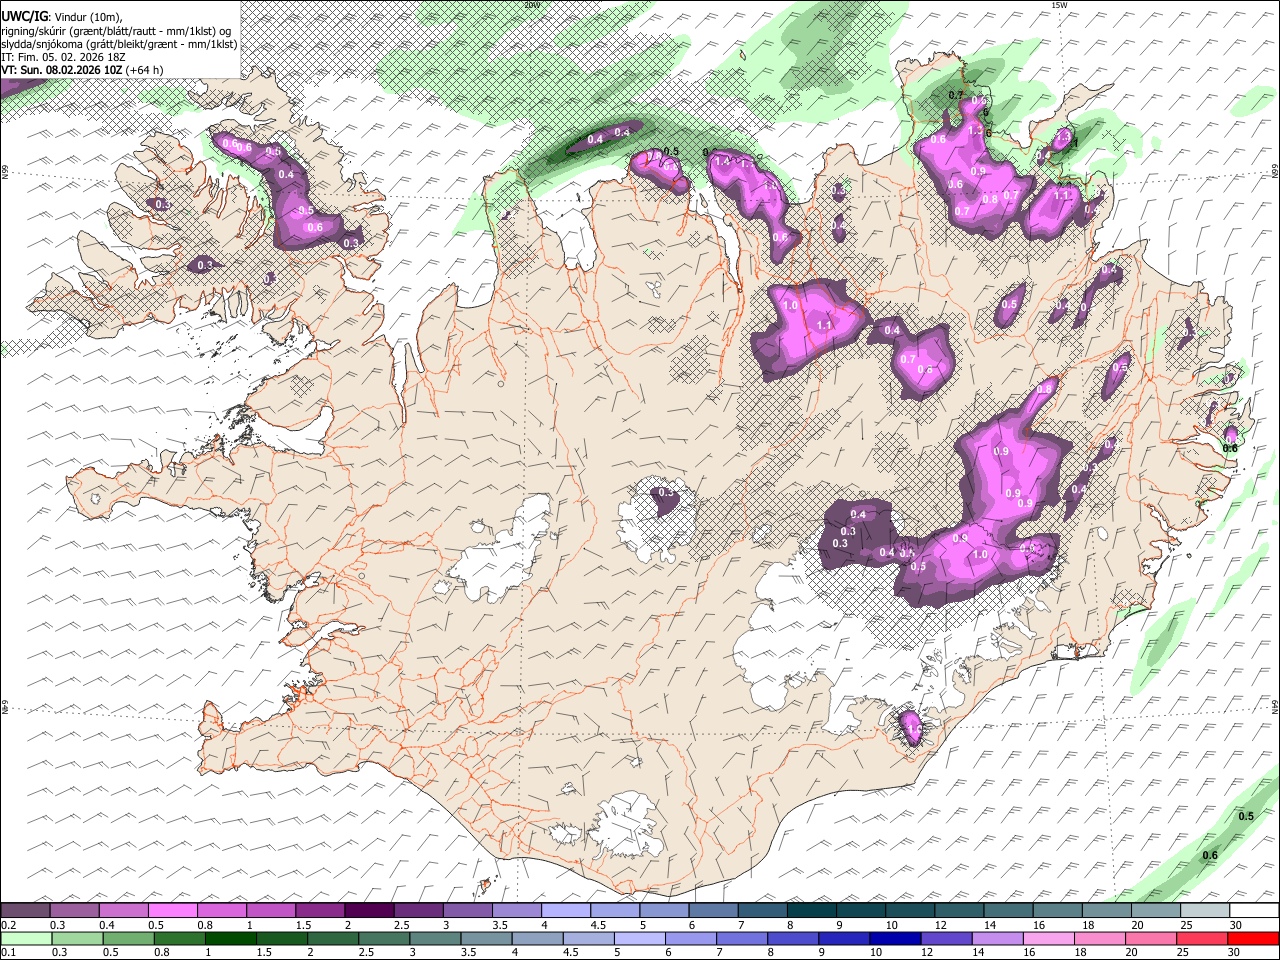Pick upper legend bright pink swatch 0.5–0.8
Viewport: 1280px width, 960px height.
click(x=173, y=911)
